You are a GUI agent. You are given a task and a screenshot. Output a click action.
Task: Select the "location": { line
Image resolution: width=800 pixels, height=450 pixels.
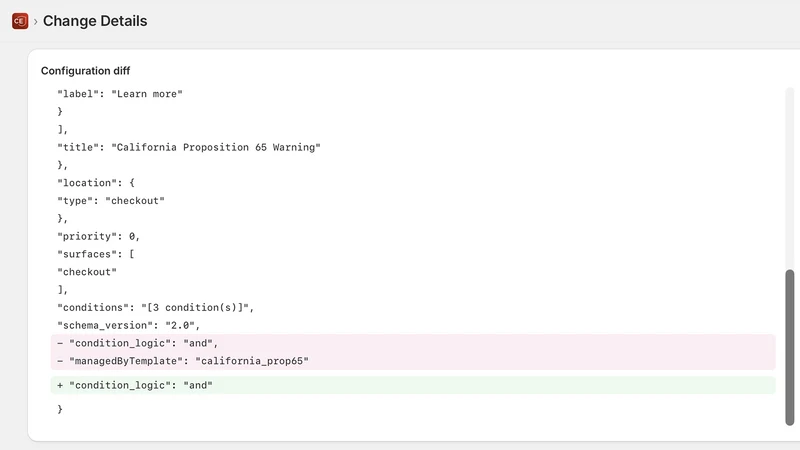pos(96,183)
